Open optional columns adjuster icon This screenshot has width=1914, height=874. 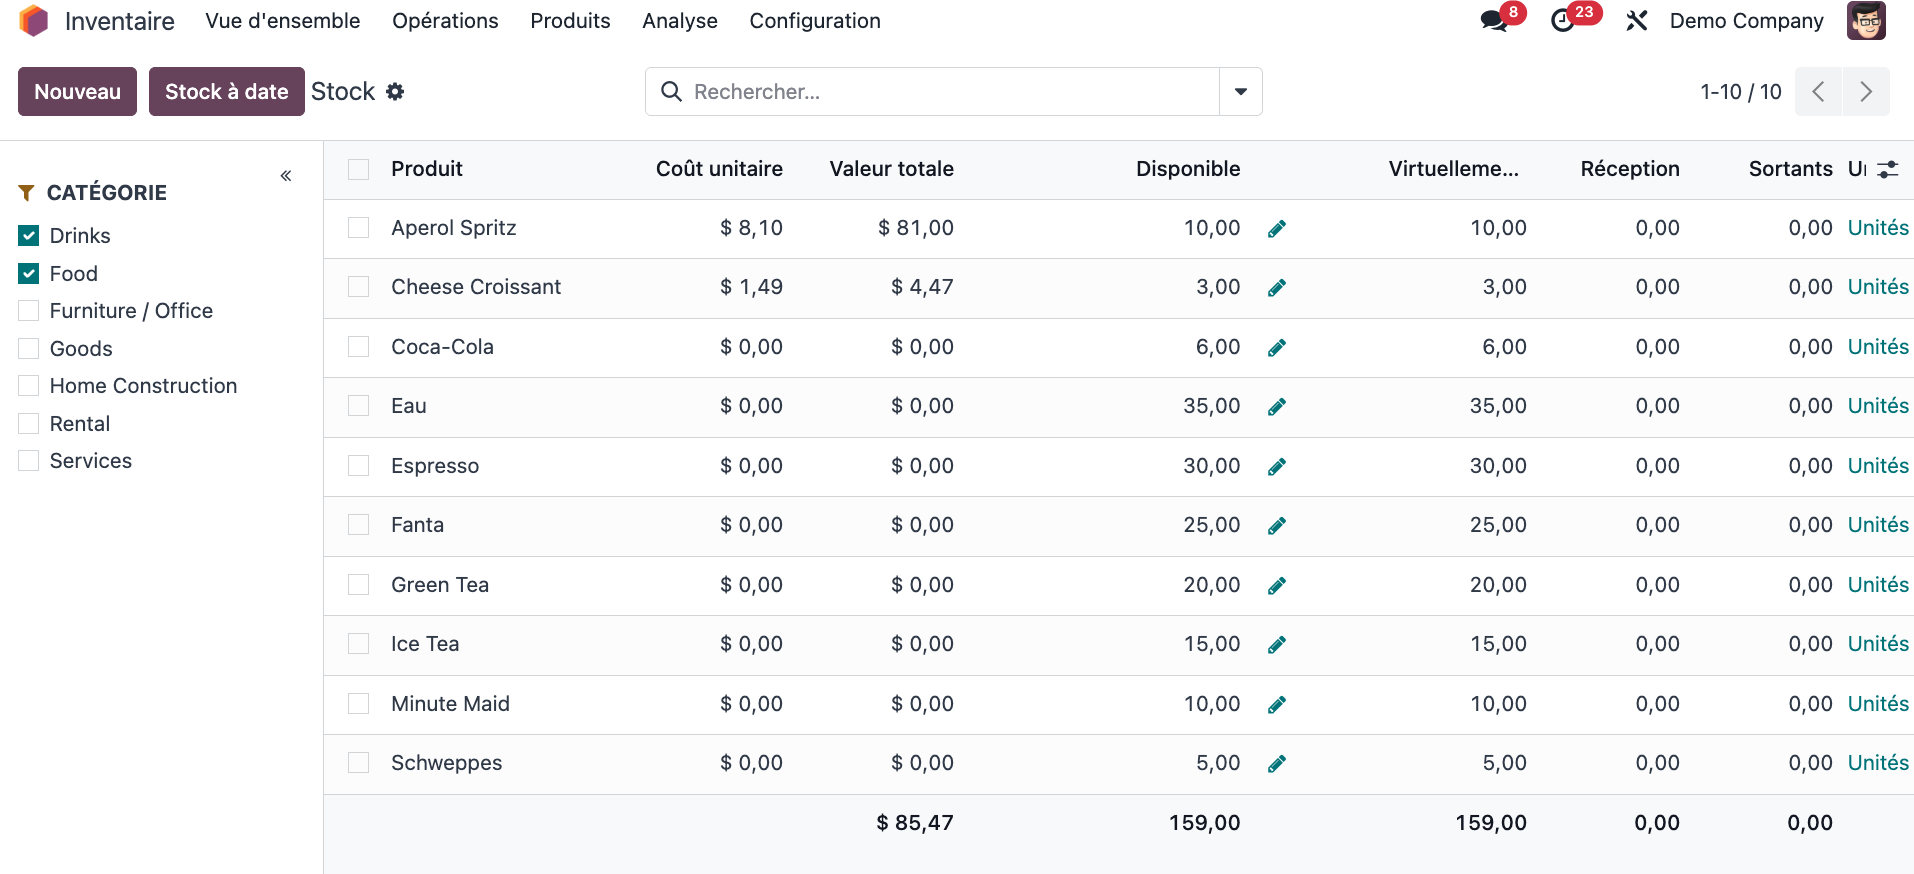[x=1887, y=170]
